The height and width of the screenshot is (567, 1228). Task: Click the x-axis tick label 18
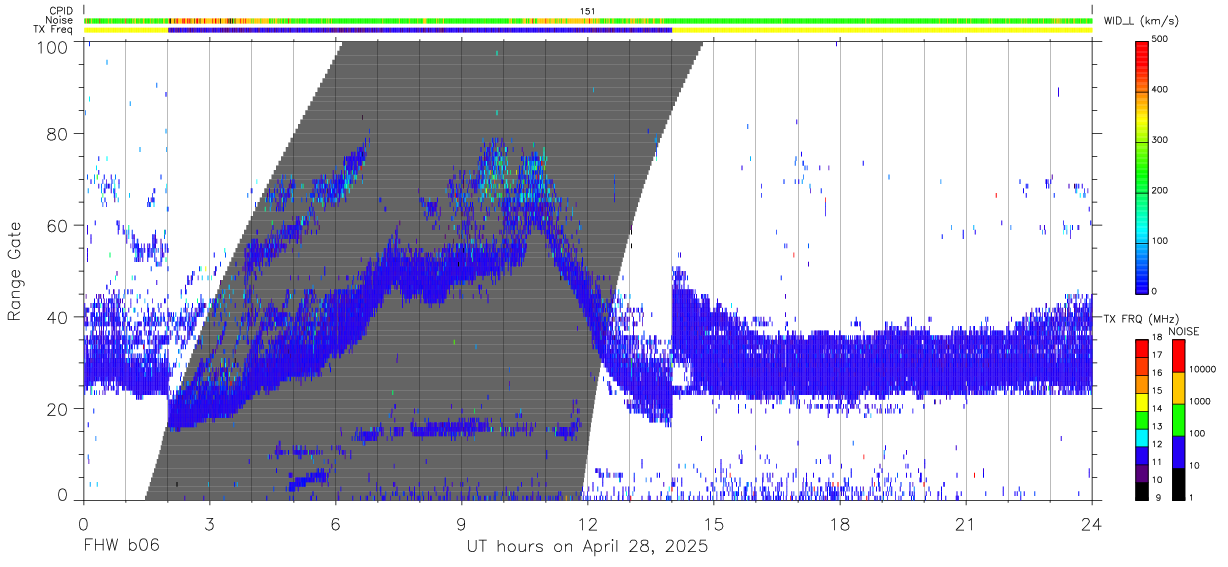pyautogui.click(x=839, y=523)
